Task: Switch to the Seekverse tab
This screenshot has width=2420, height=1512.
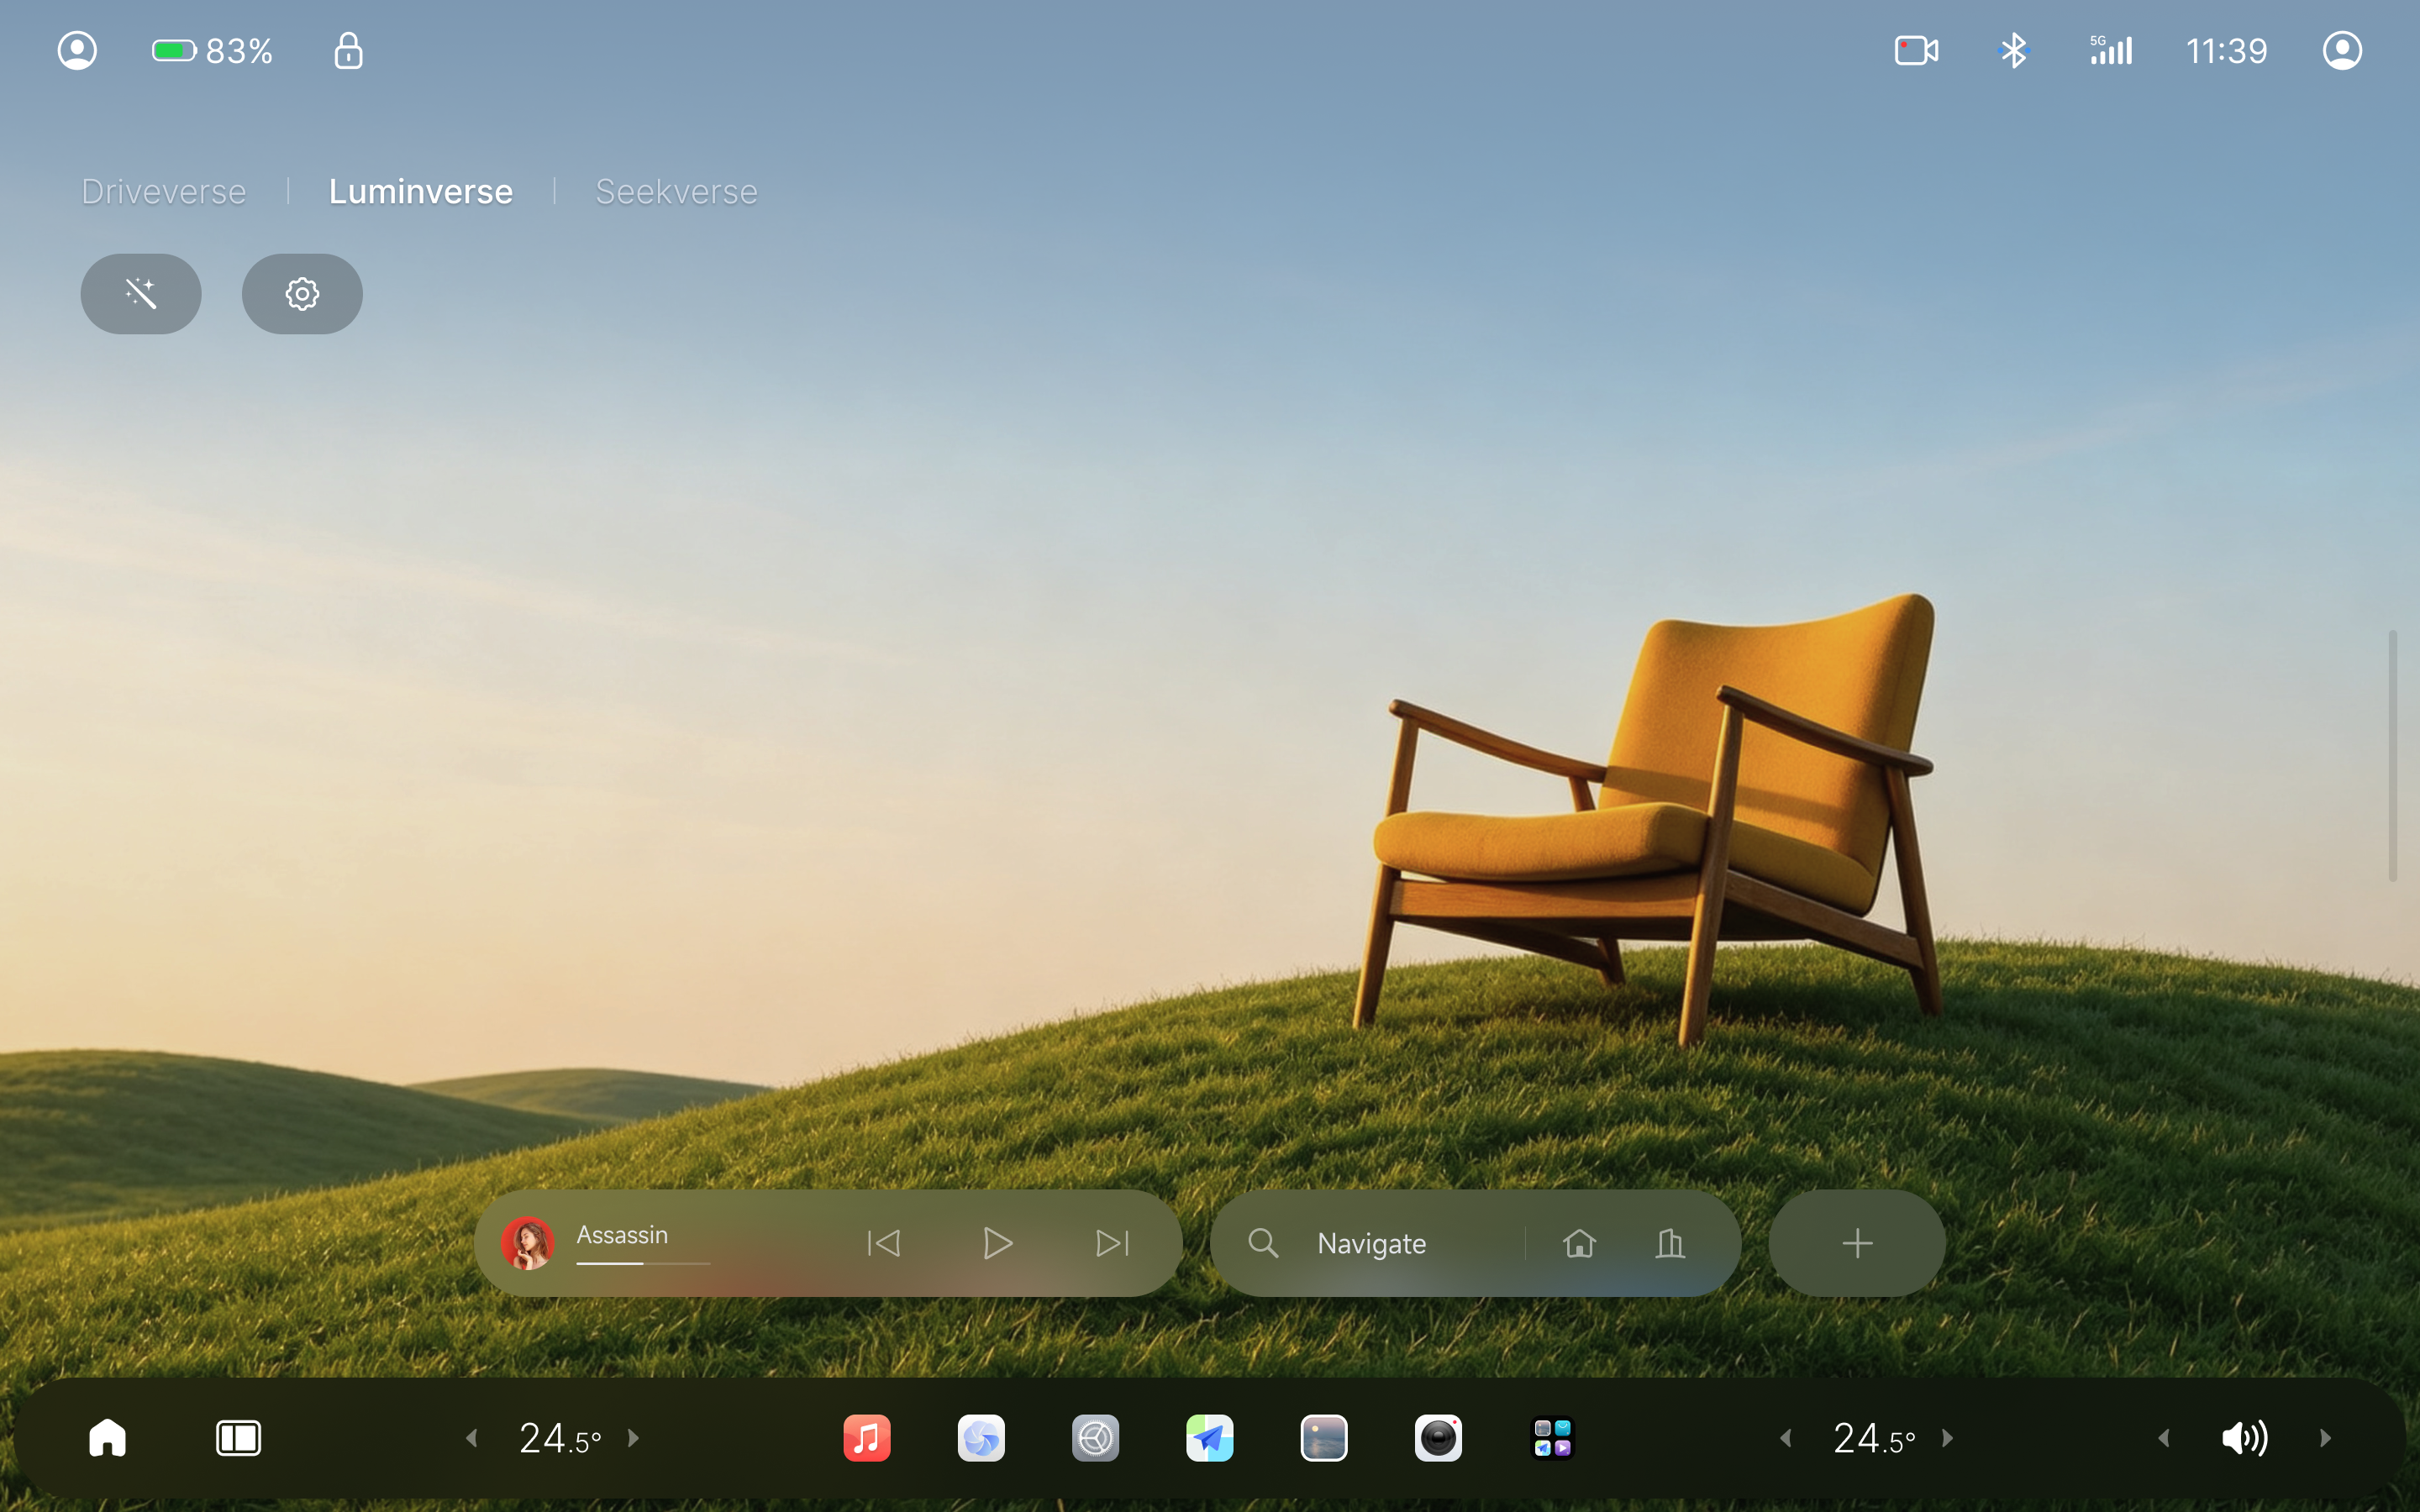Action: [x=676, y=191]
